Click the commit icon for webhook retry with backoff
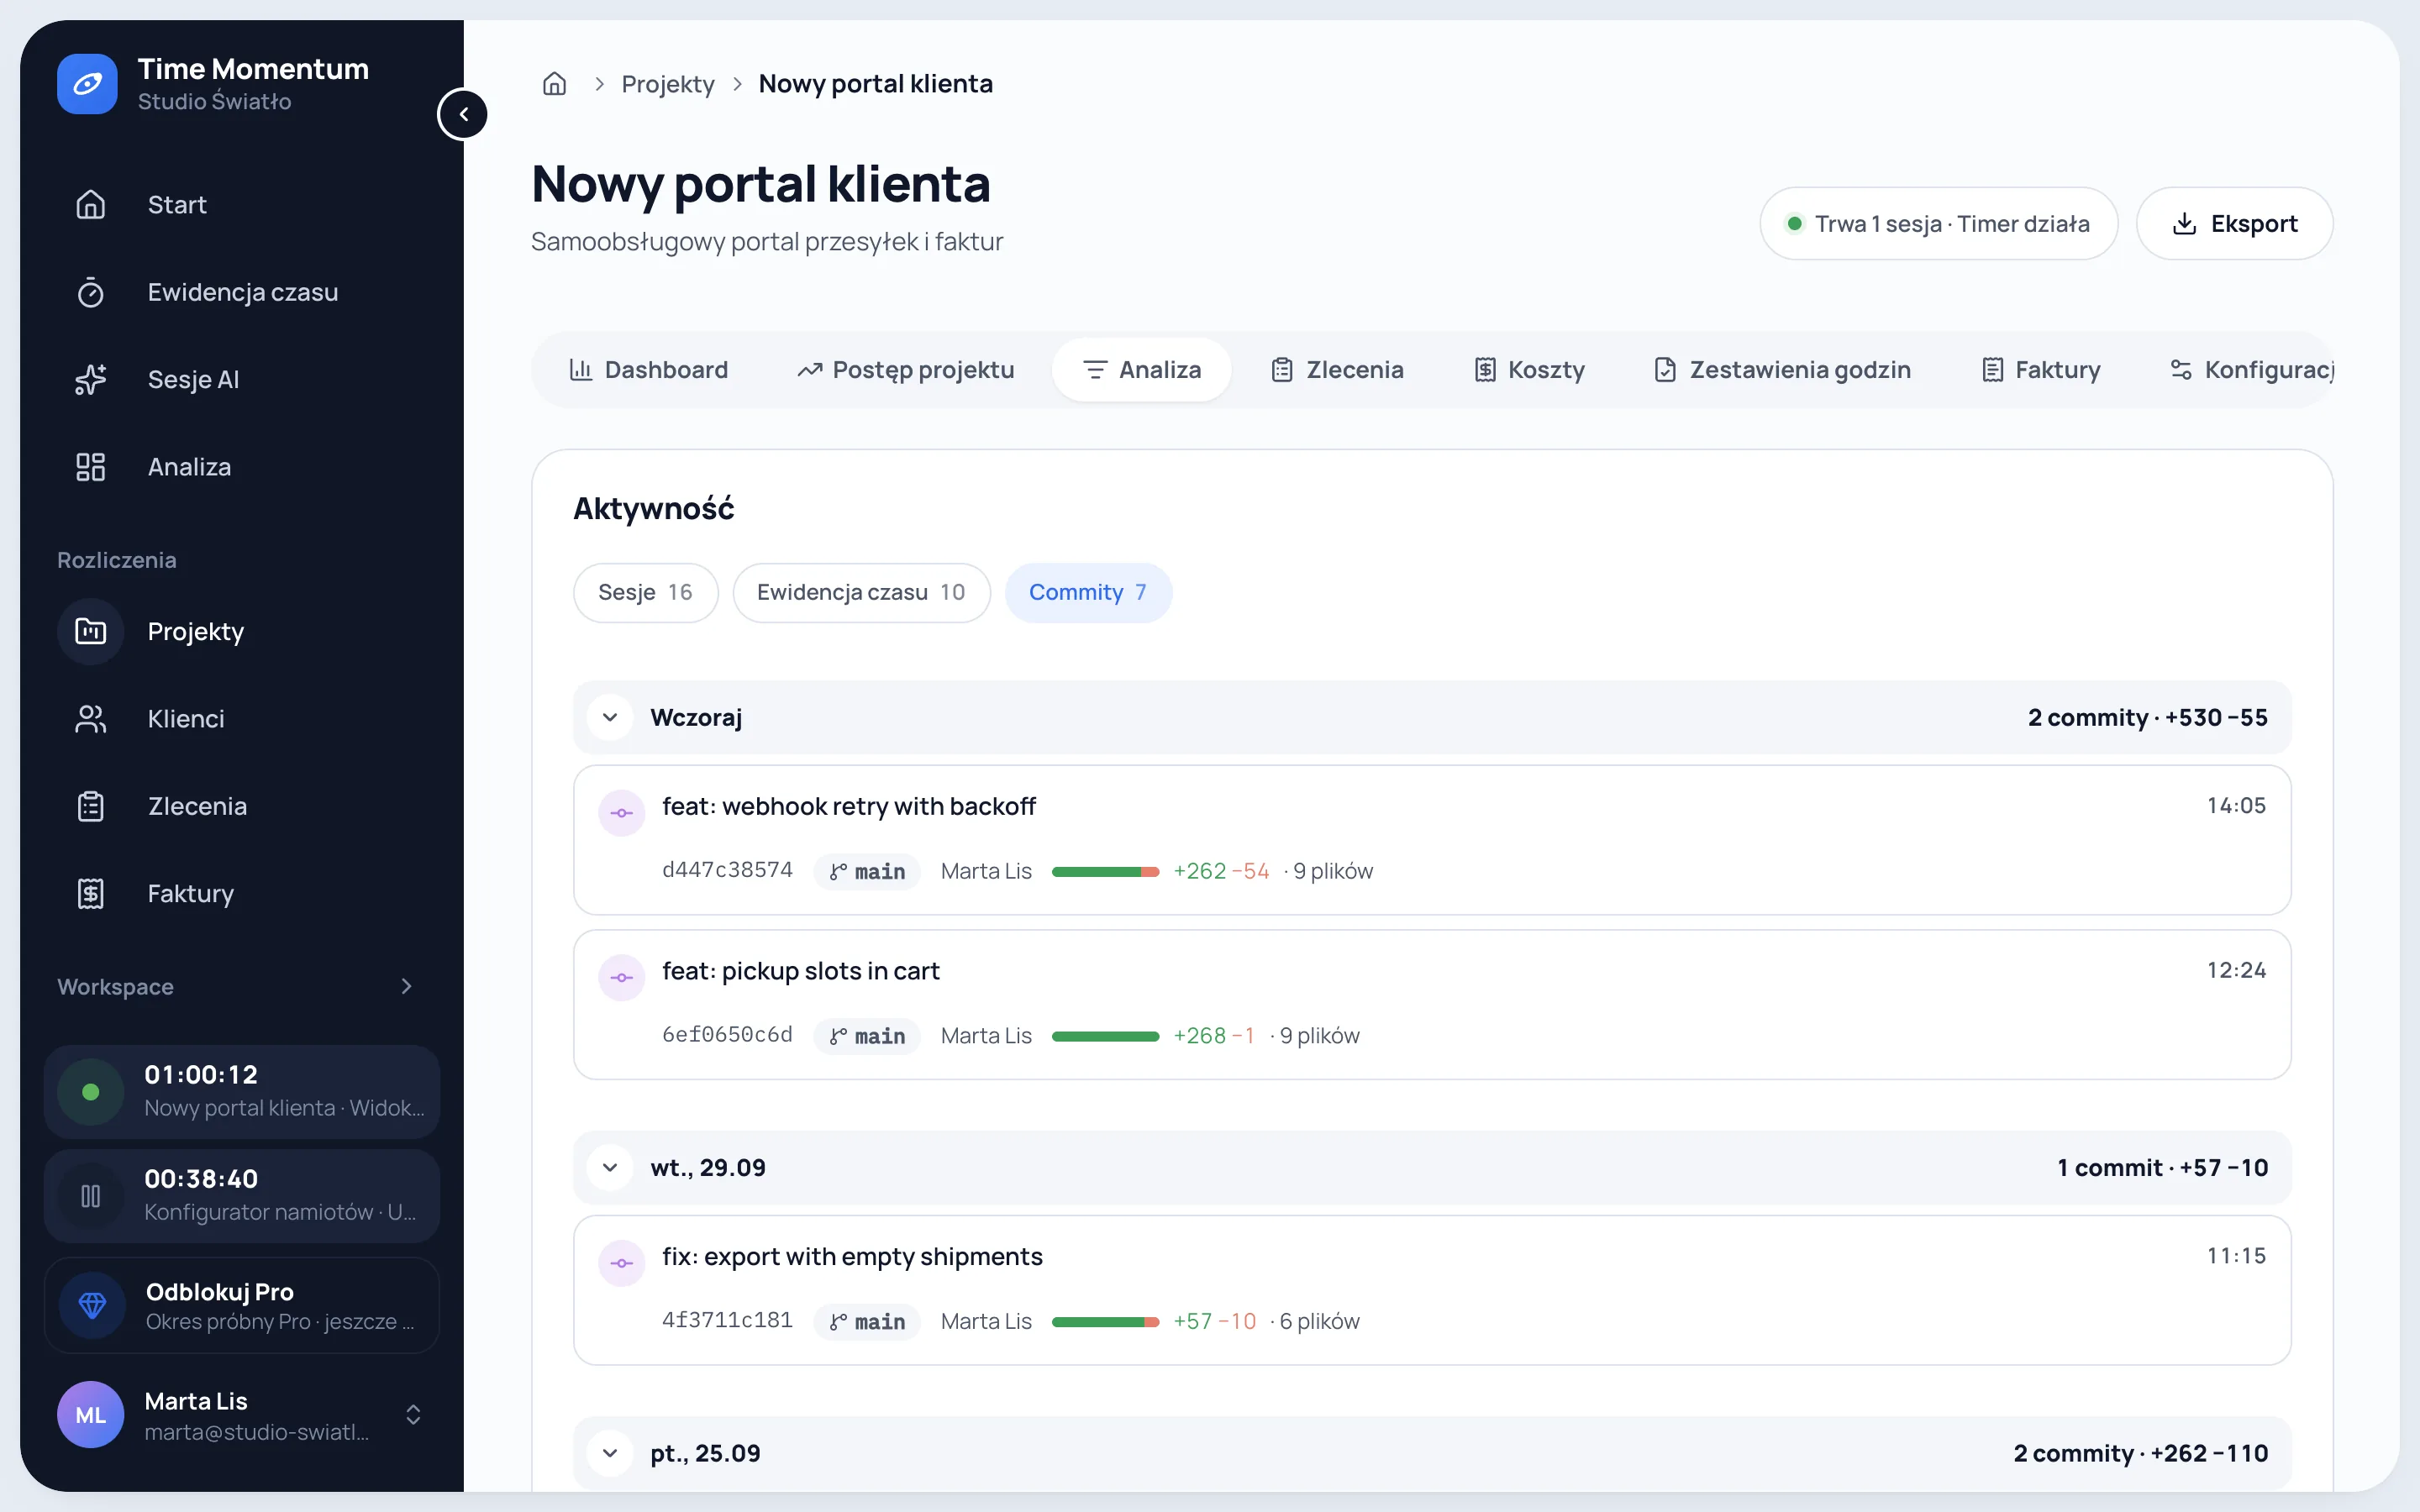This screenshot has height=1512, width=2420. [x=622, y=813]
